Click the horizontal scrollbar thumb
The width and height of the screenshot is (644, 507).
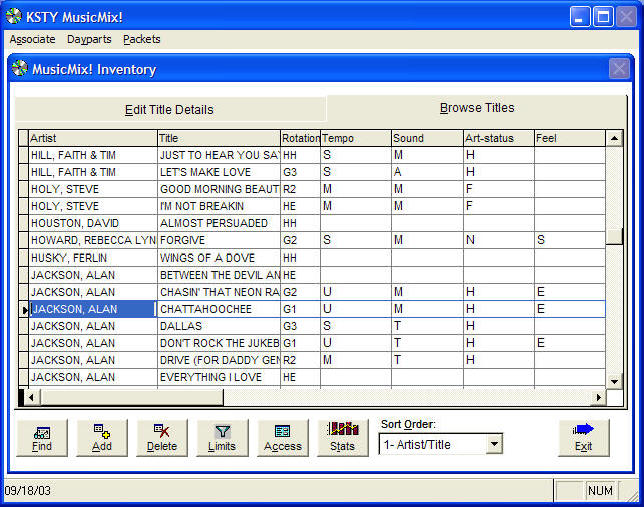click(131, 397)
